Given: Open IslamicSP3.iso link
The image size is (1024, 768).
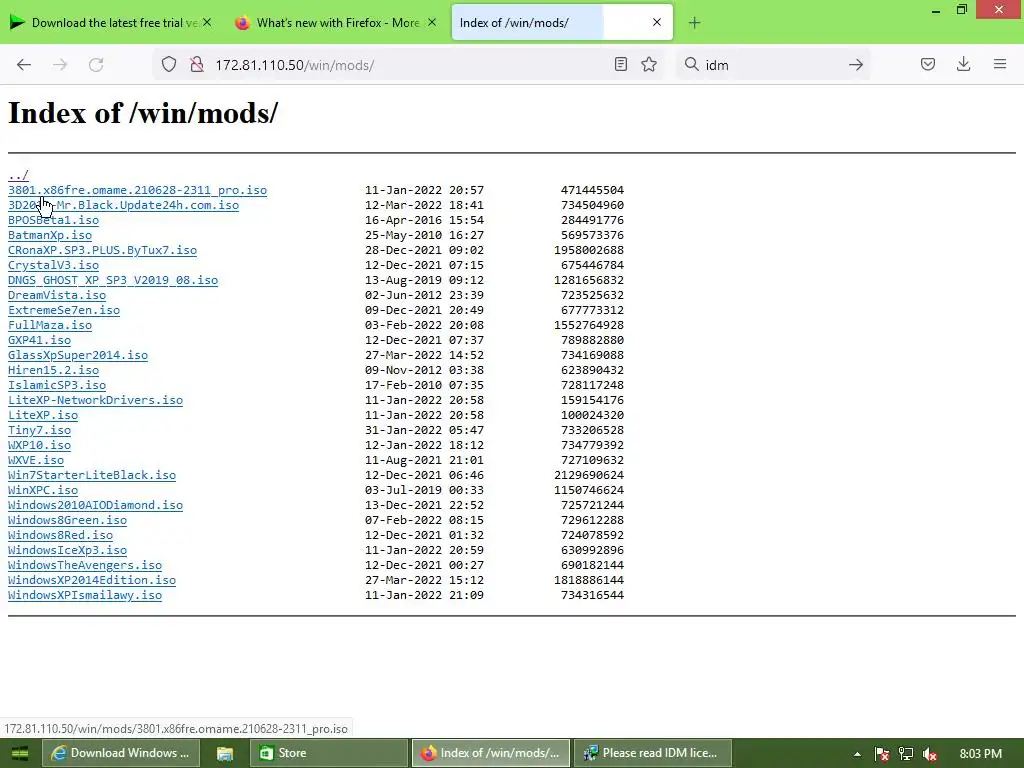Looking at the screenshot, I should (57, 385).
